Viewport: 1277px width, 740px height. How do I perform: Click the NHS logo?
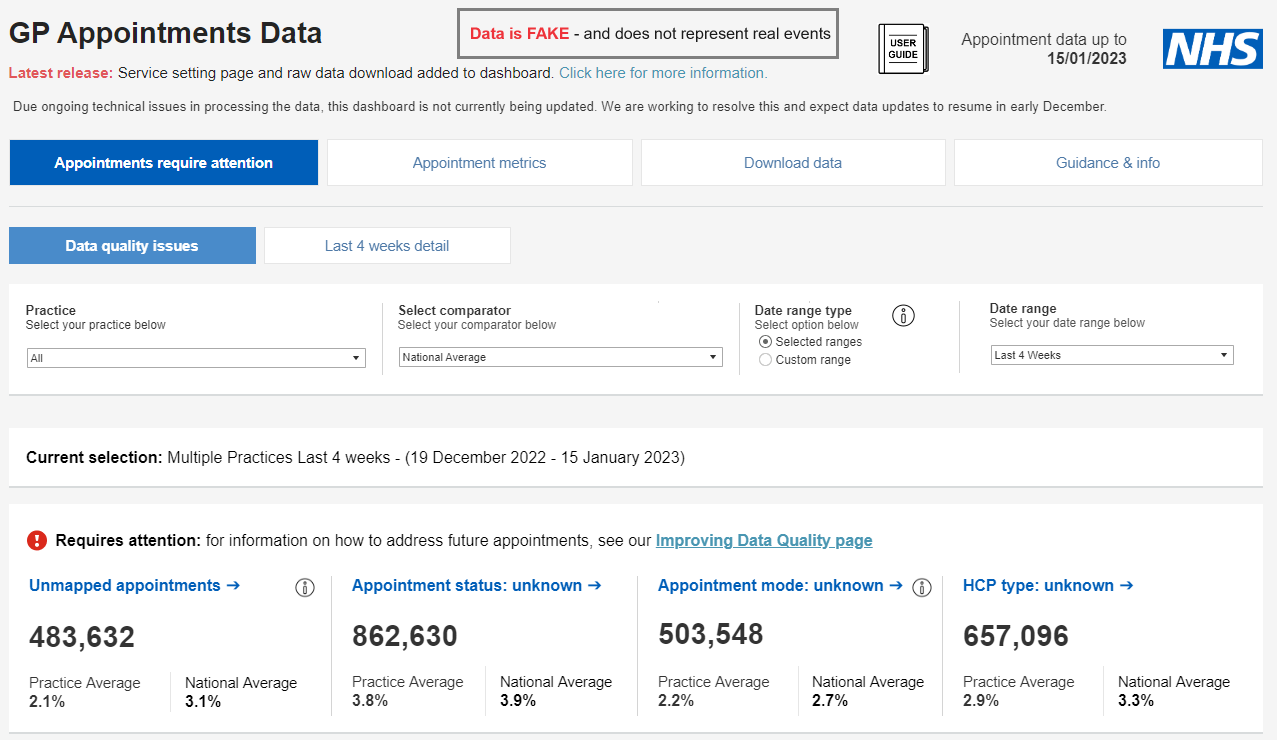(1212, 48)
